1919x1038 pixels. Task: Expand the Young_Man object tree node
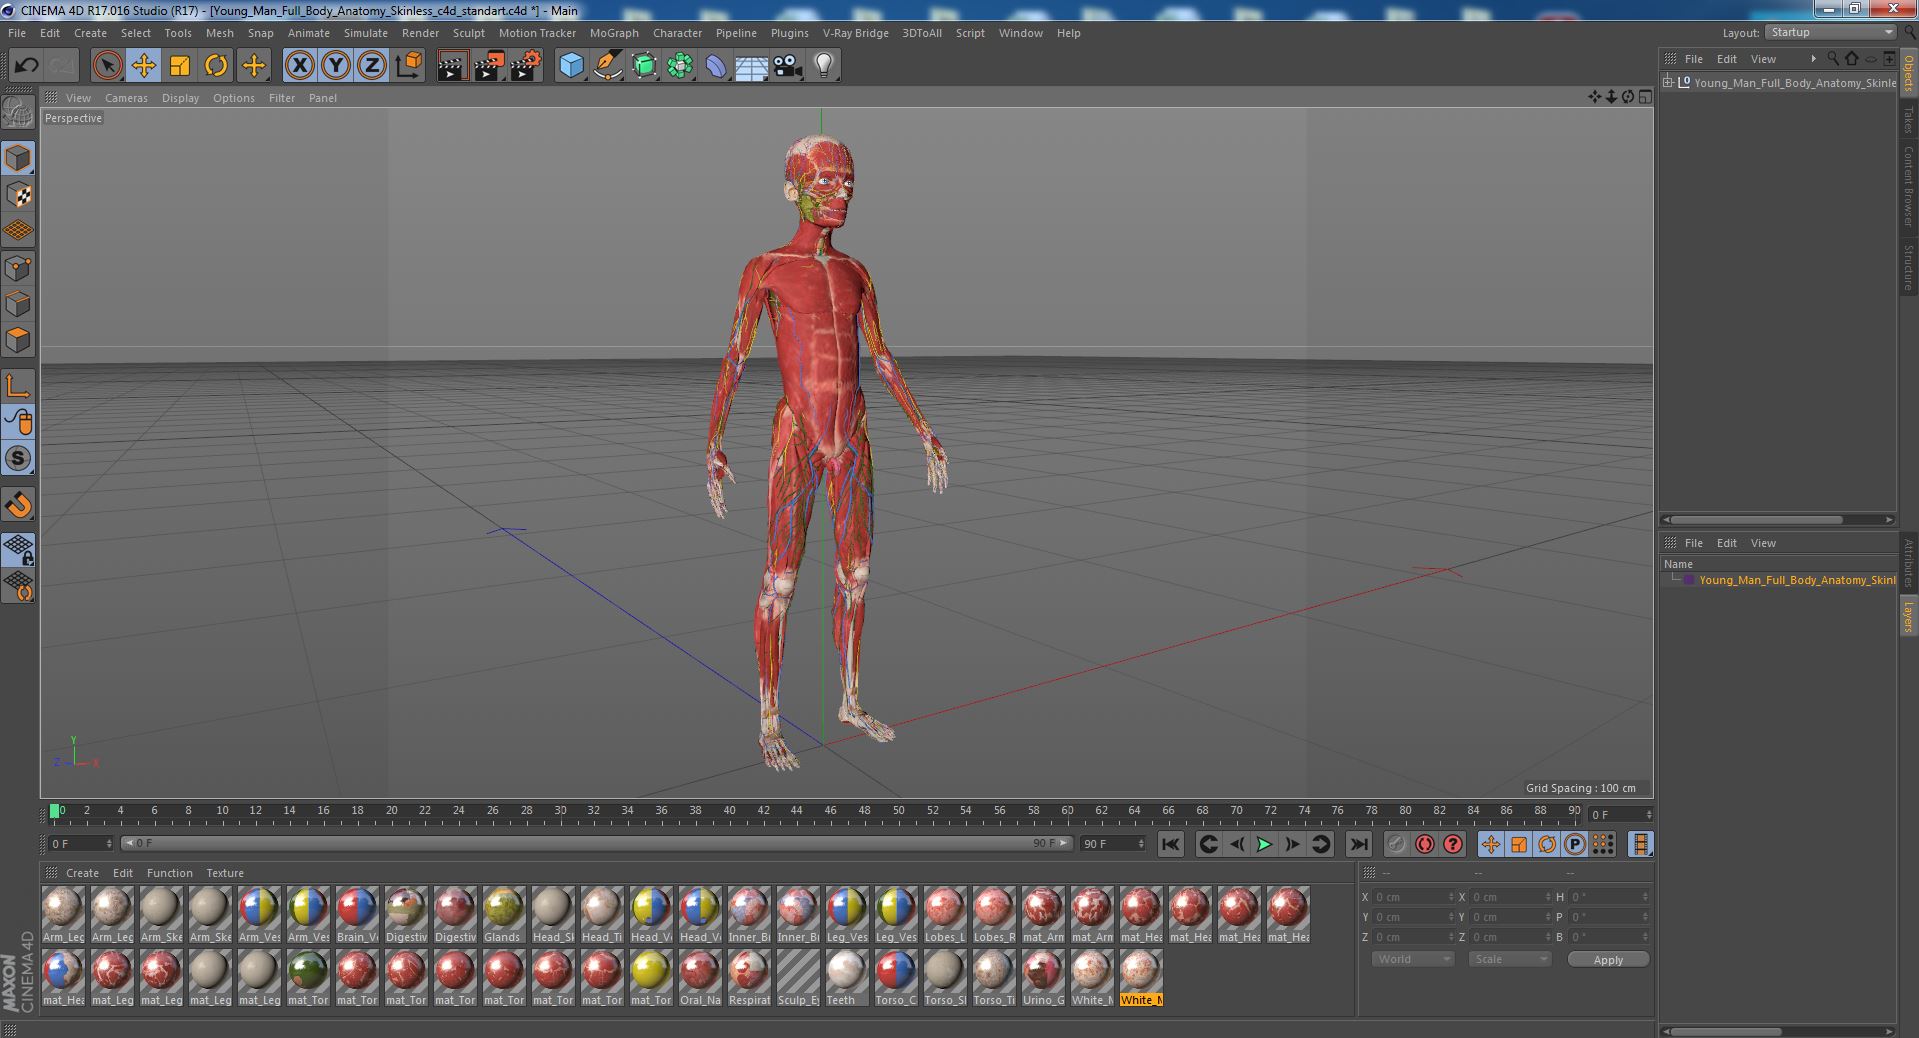1668,83
